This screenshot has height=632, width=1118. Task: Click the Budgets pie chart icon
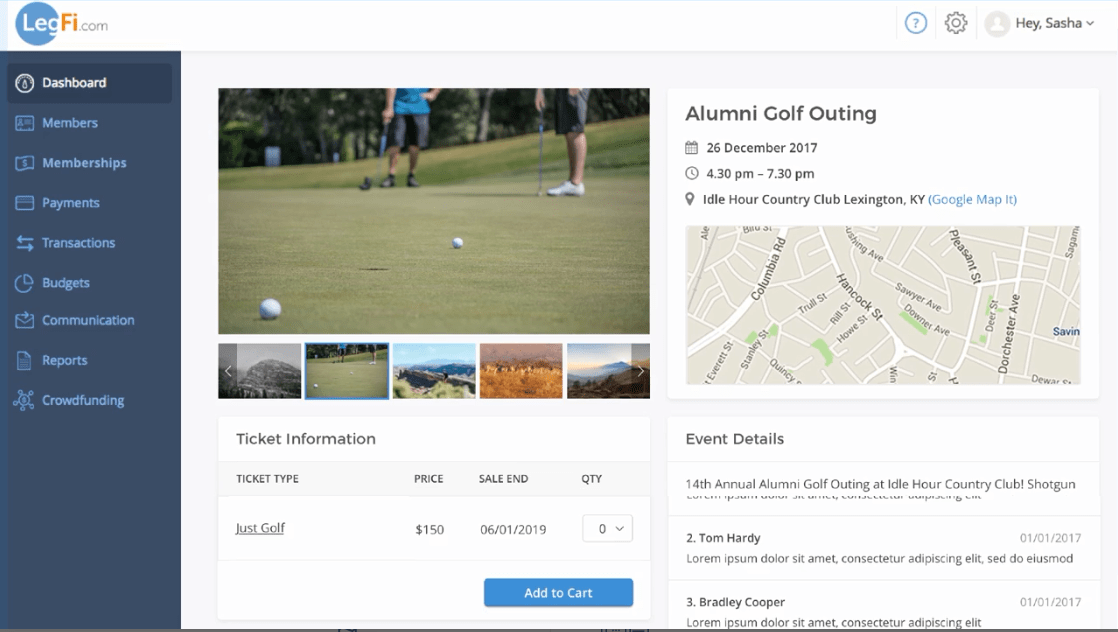[25, 283]
